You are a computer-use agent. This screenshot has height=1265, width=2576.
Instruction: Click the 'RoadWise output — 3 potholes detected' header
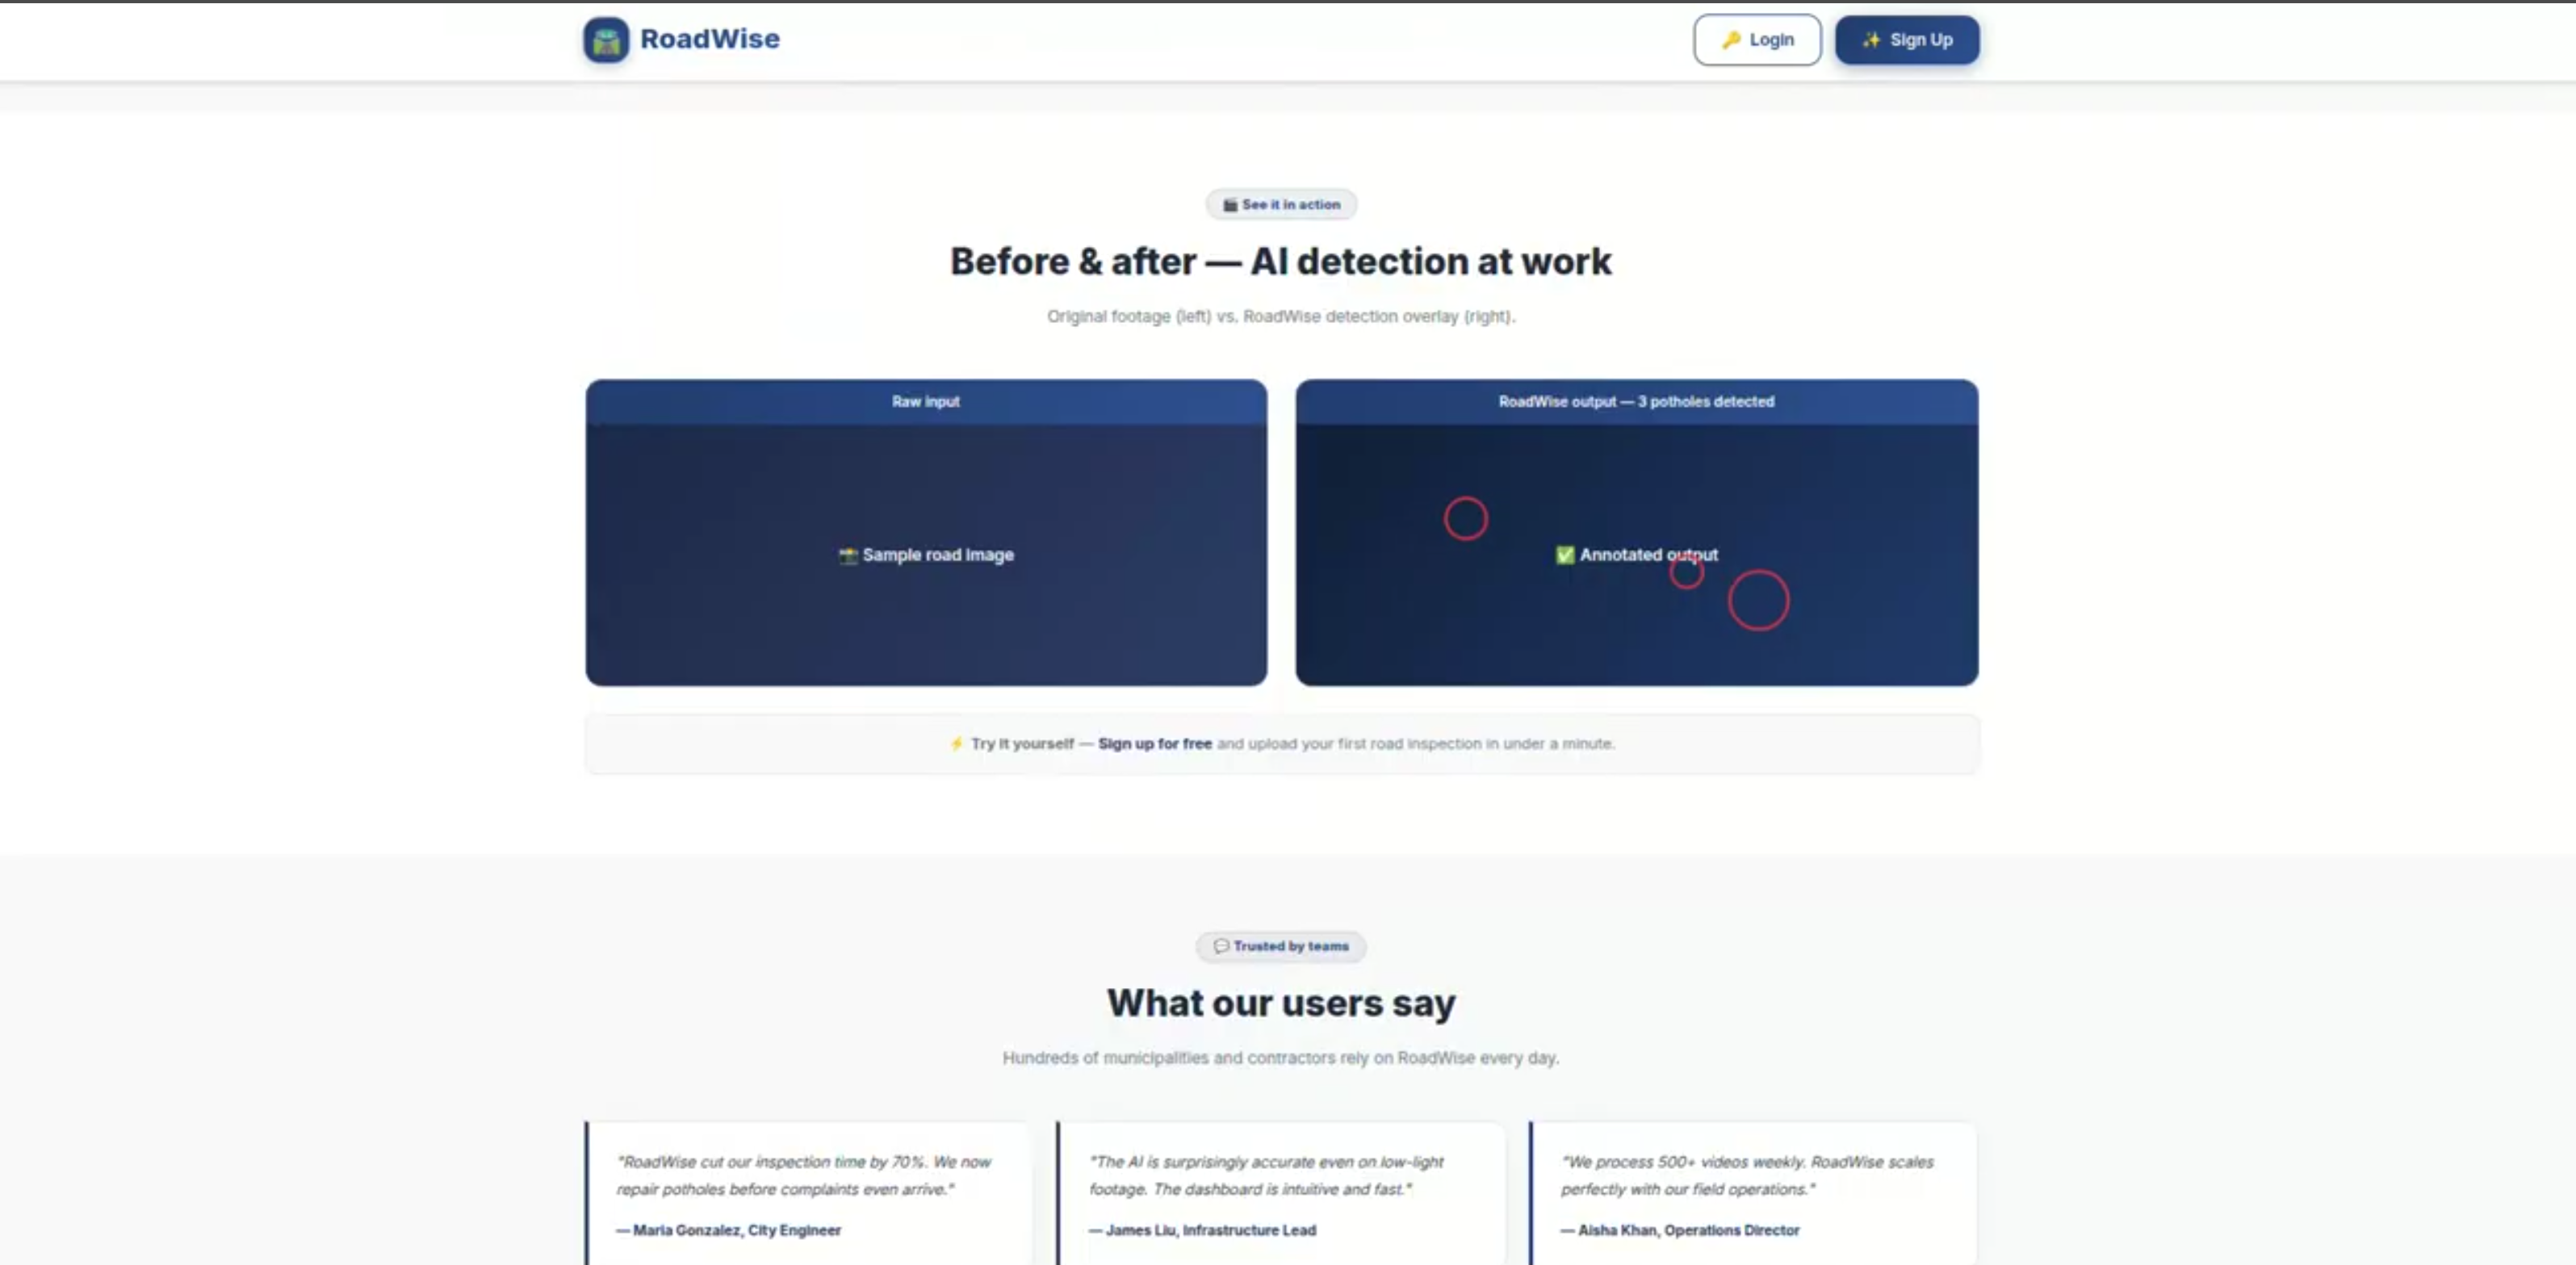tap(1636, 401)
